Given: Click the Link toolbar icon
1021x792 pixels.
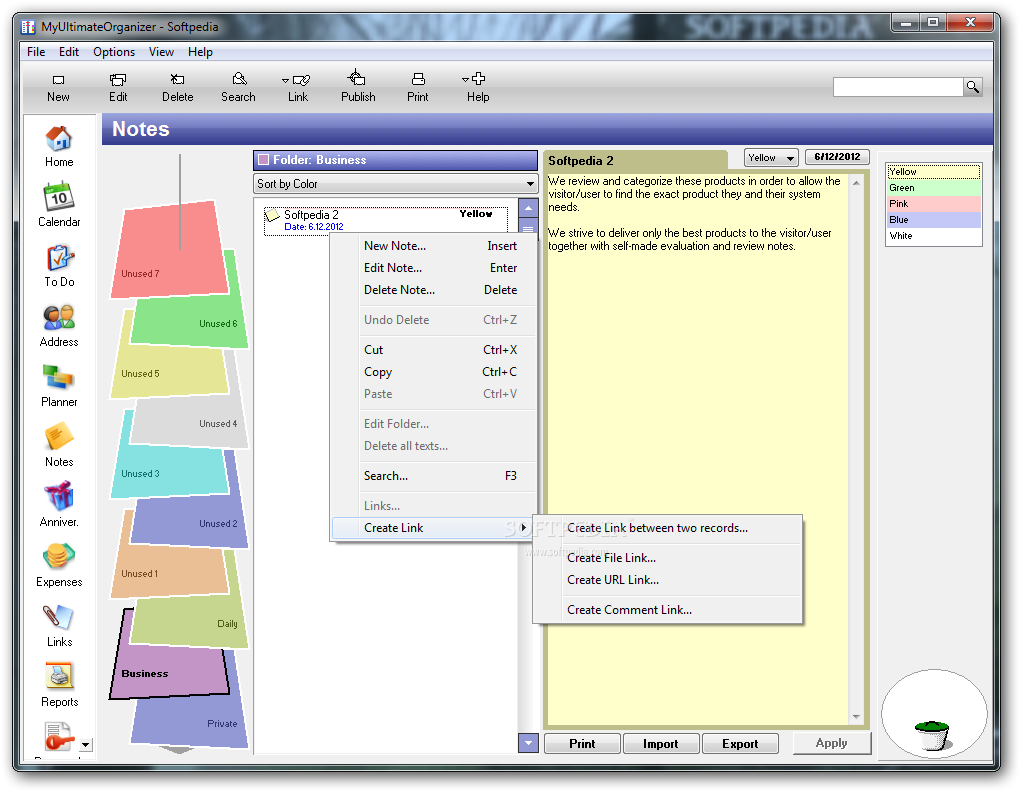Looking at the screenshot, I should pyautogui.click(x=301, y=80).
